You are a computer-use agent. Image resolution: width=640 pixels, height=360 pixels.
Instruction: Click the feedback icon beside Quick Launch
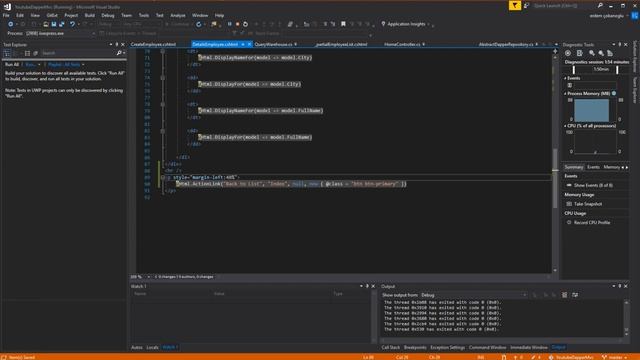(x=527, y=6)
